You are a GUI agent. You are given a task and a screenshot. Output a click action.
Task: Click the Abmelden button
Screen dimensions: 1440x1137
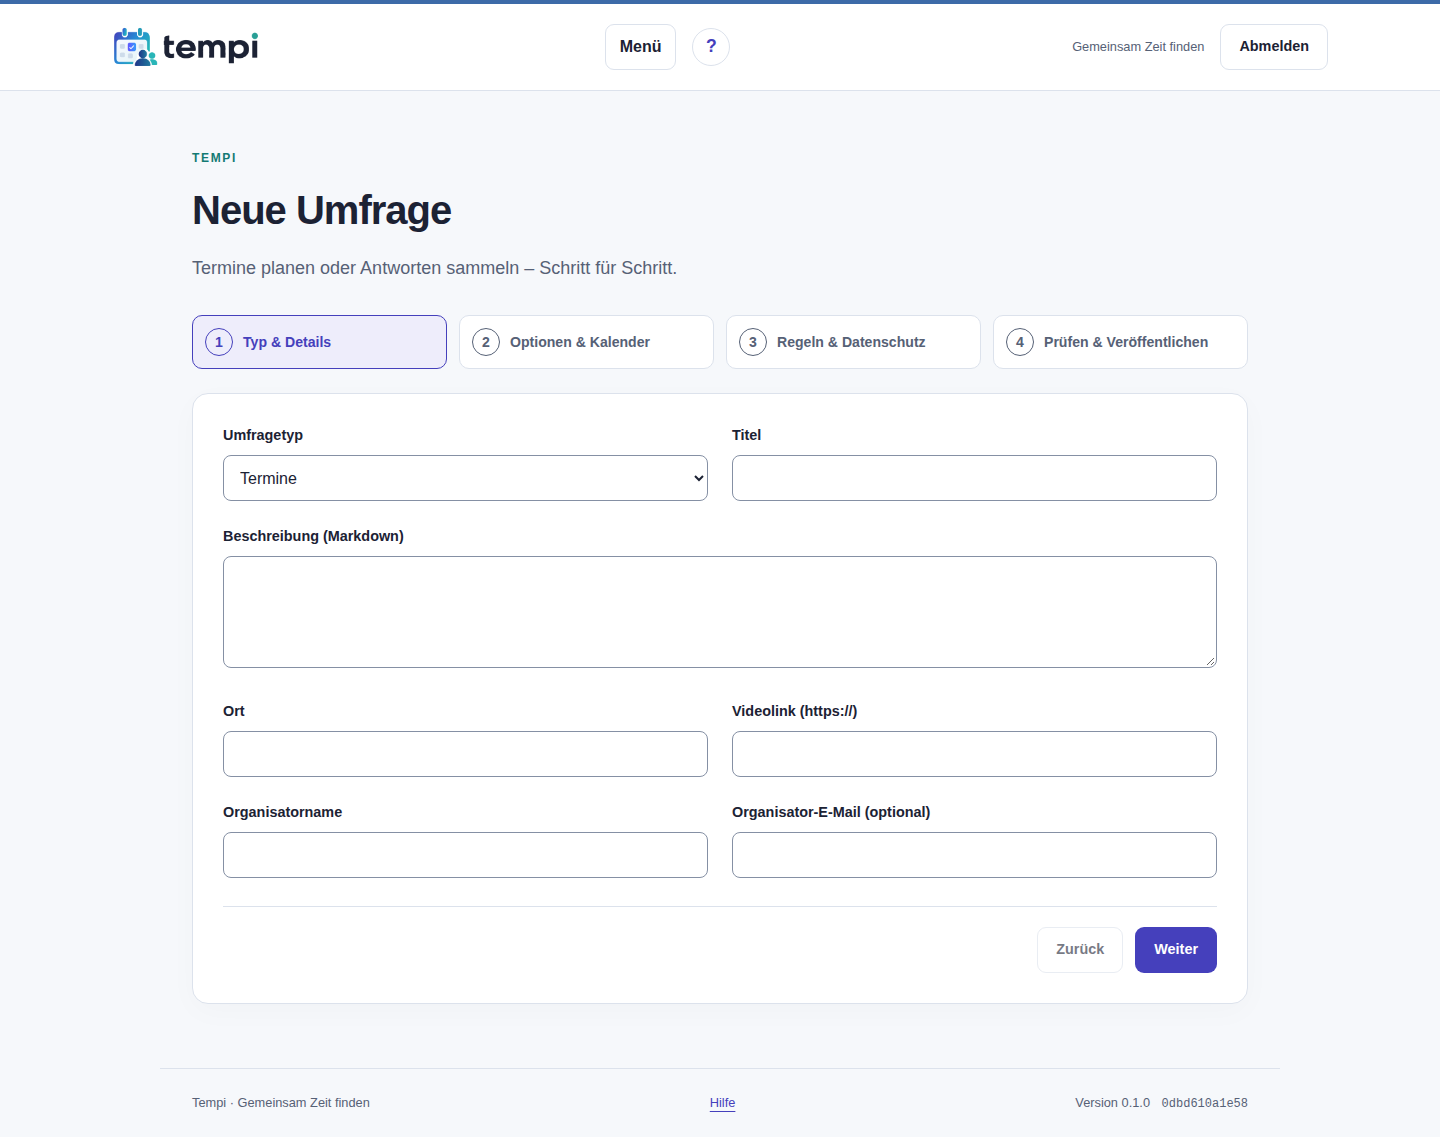(x=1274, y=47)
